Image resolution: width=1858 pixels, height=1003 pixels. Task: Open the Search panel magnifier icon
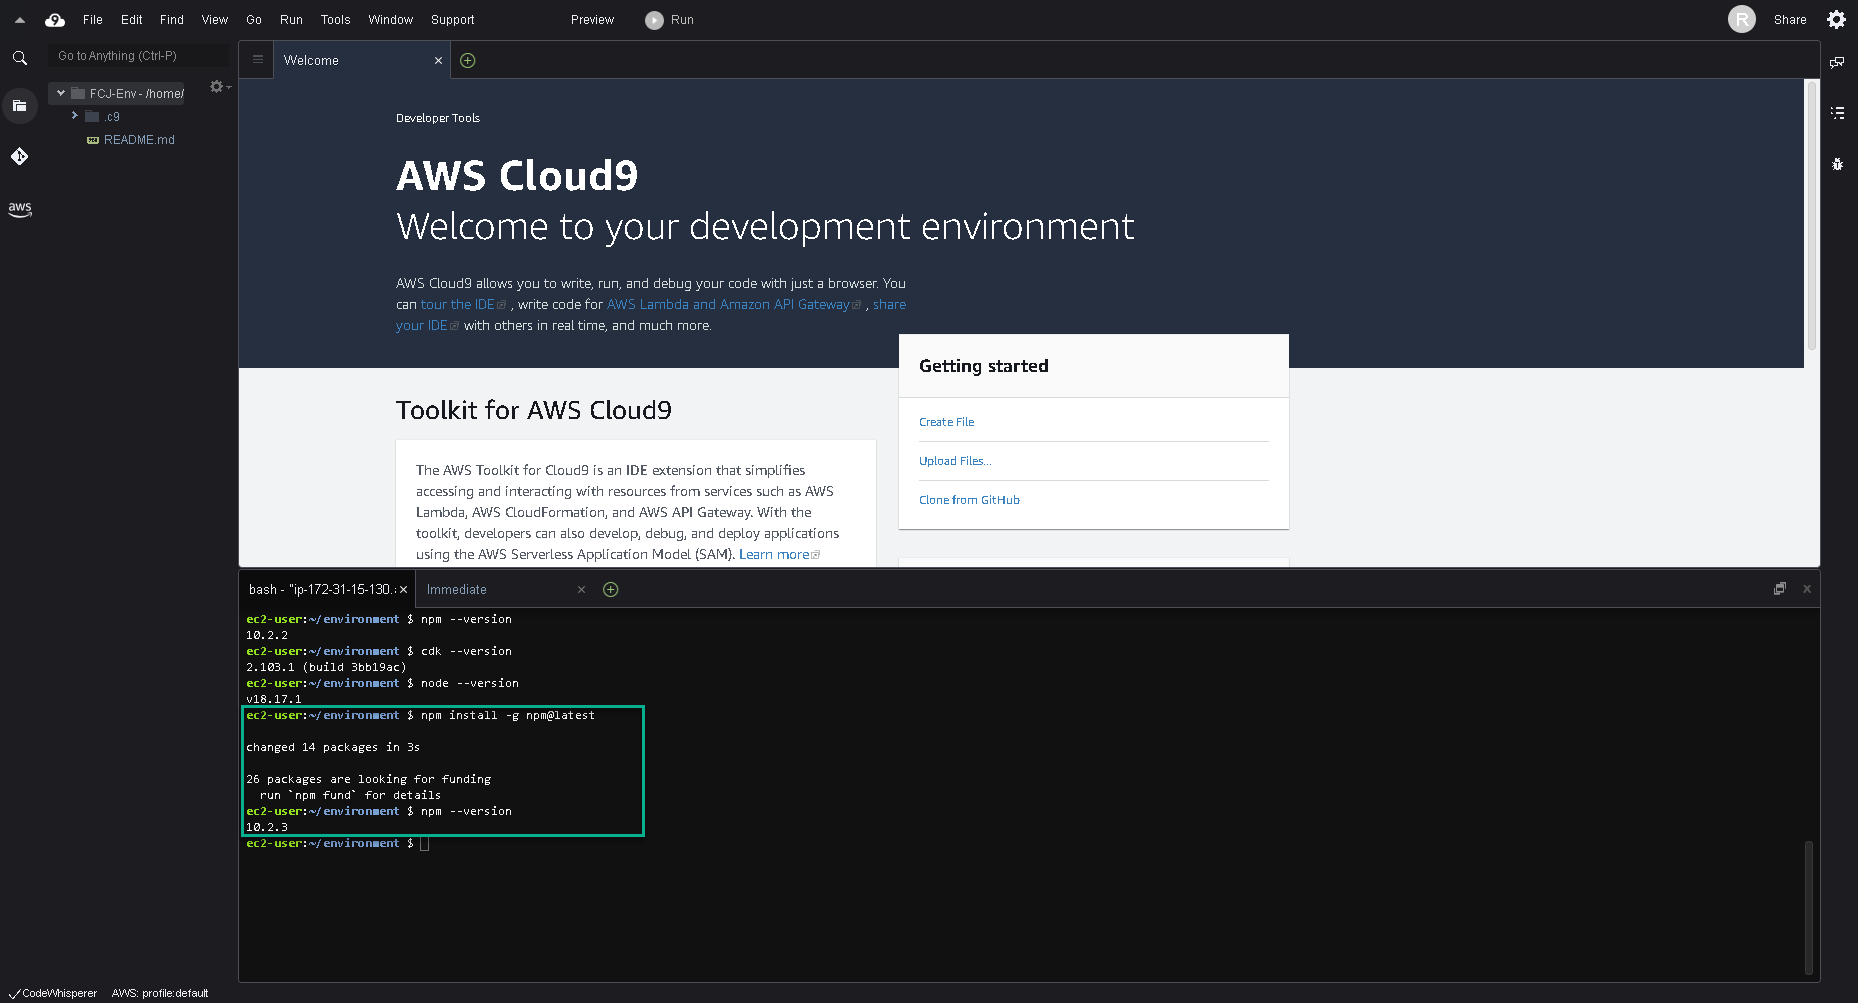(19, 58)
